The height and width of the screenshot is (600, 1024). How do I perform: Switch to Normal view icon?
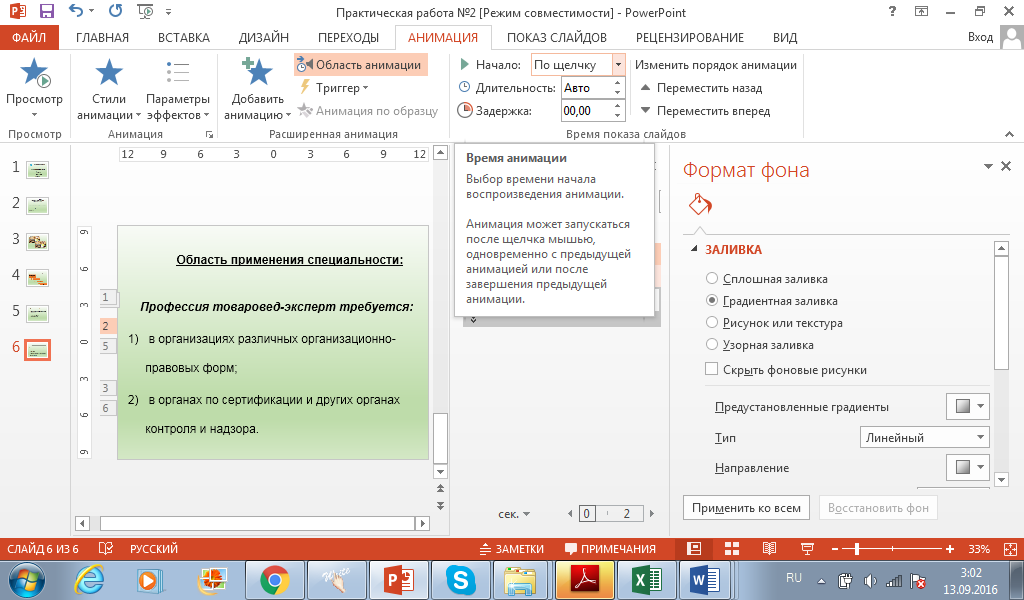coord(694,549)
